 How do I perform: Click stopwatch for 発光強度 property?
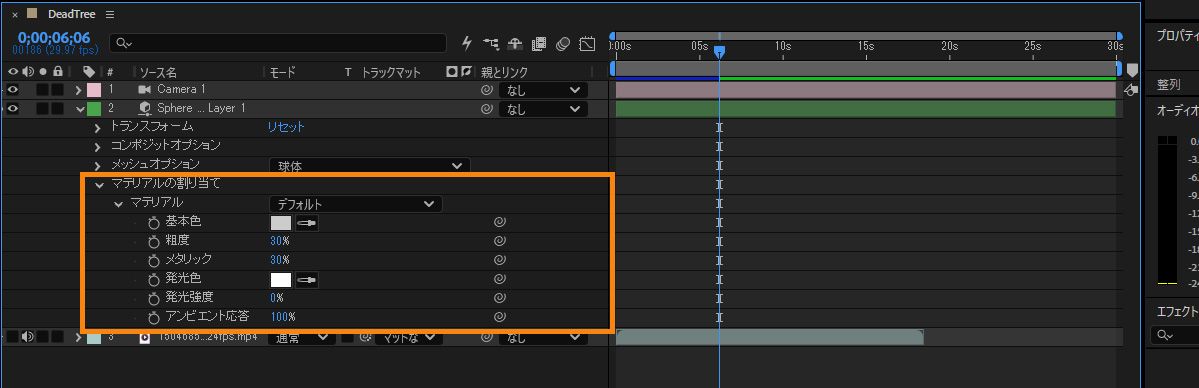click(x=154, y=298)
